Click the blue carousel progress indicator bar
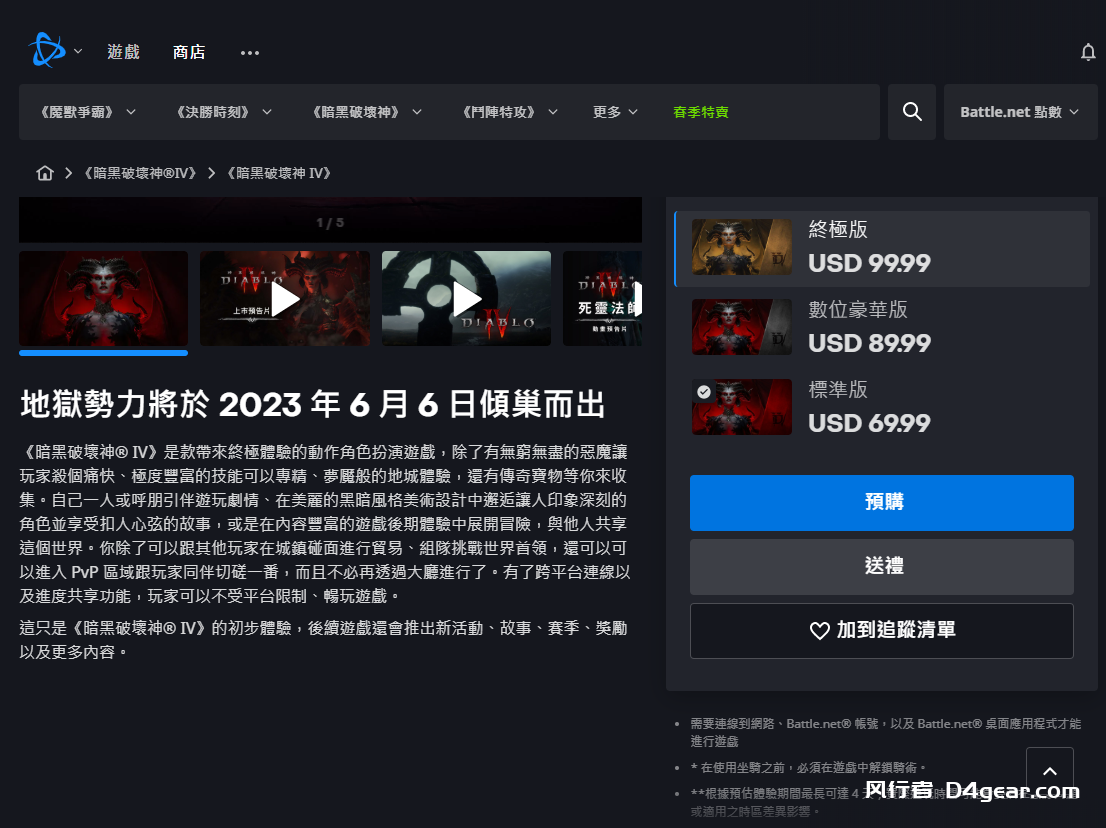Viewport: 1106px width, 828px height. (x=103, y=353)
